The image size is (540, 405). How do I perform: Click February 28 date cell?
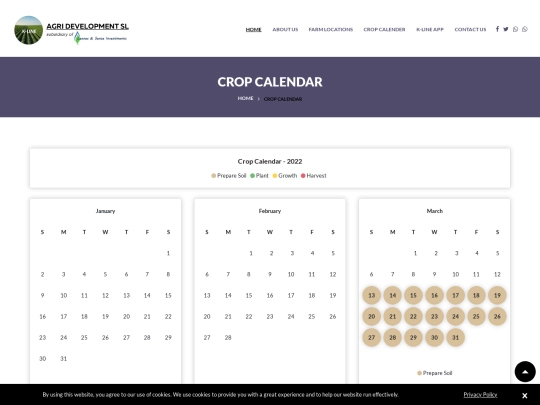pyautogui.click(x=228, y=338)
